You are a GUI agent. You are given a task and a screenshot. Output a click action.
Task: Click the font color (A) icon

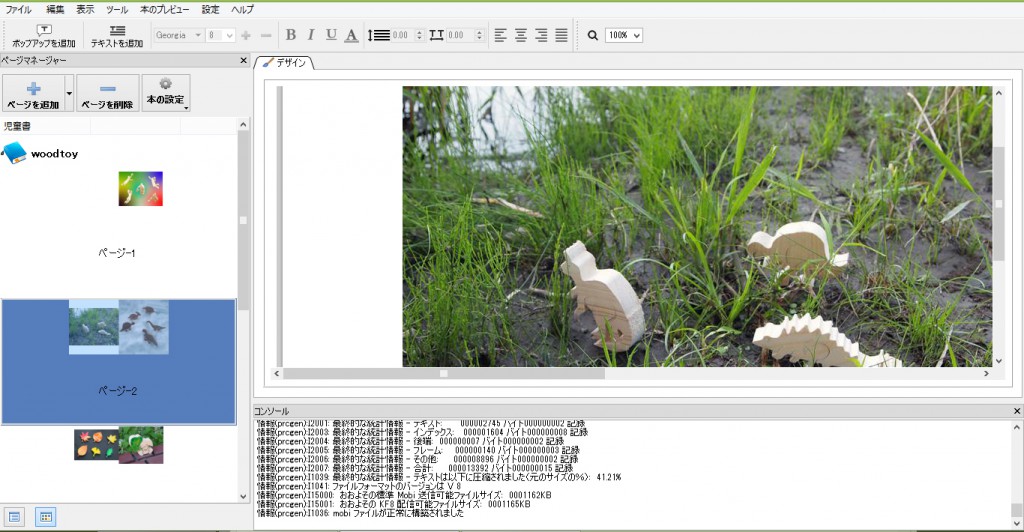click(x=351, y=35)
